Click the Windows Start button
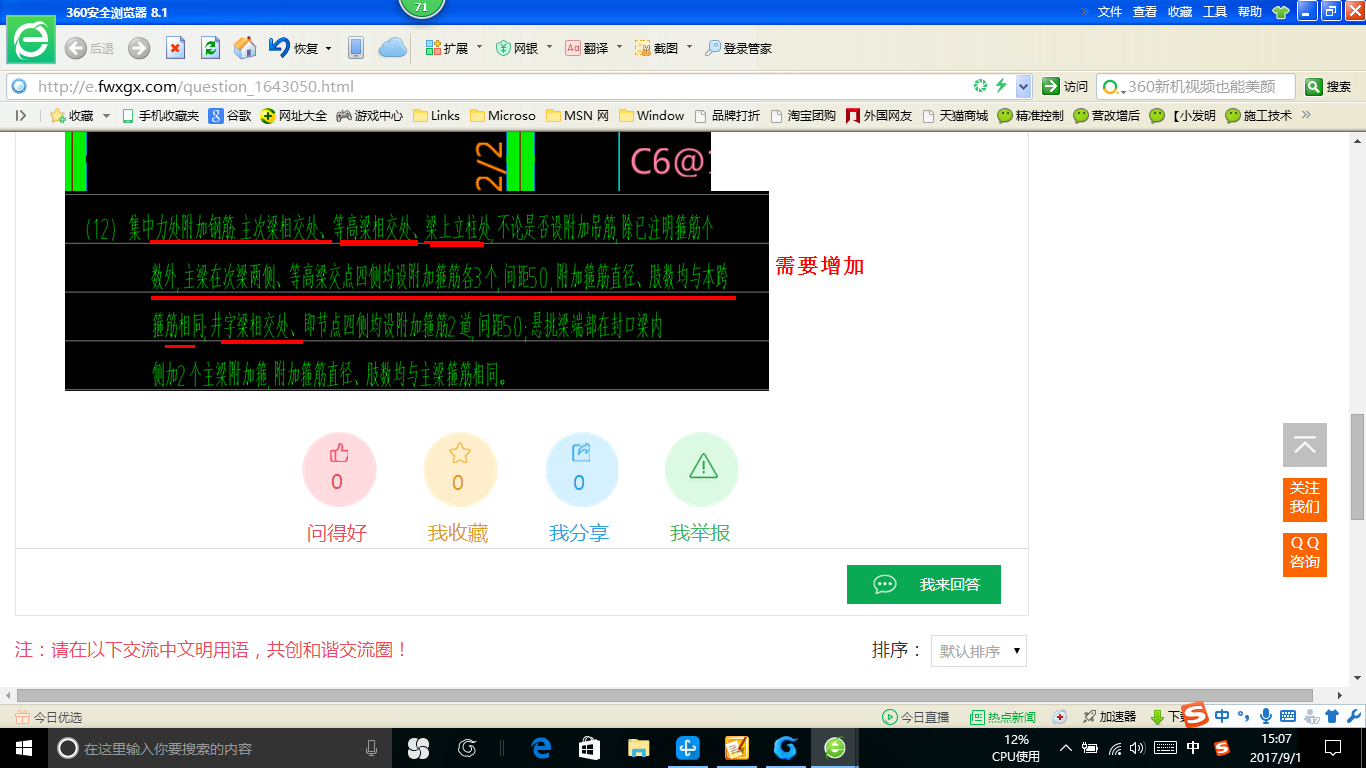Screen dimensions: 1366x768 pyautogui.click(x=22, y=747)
